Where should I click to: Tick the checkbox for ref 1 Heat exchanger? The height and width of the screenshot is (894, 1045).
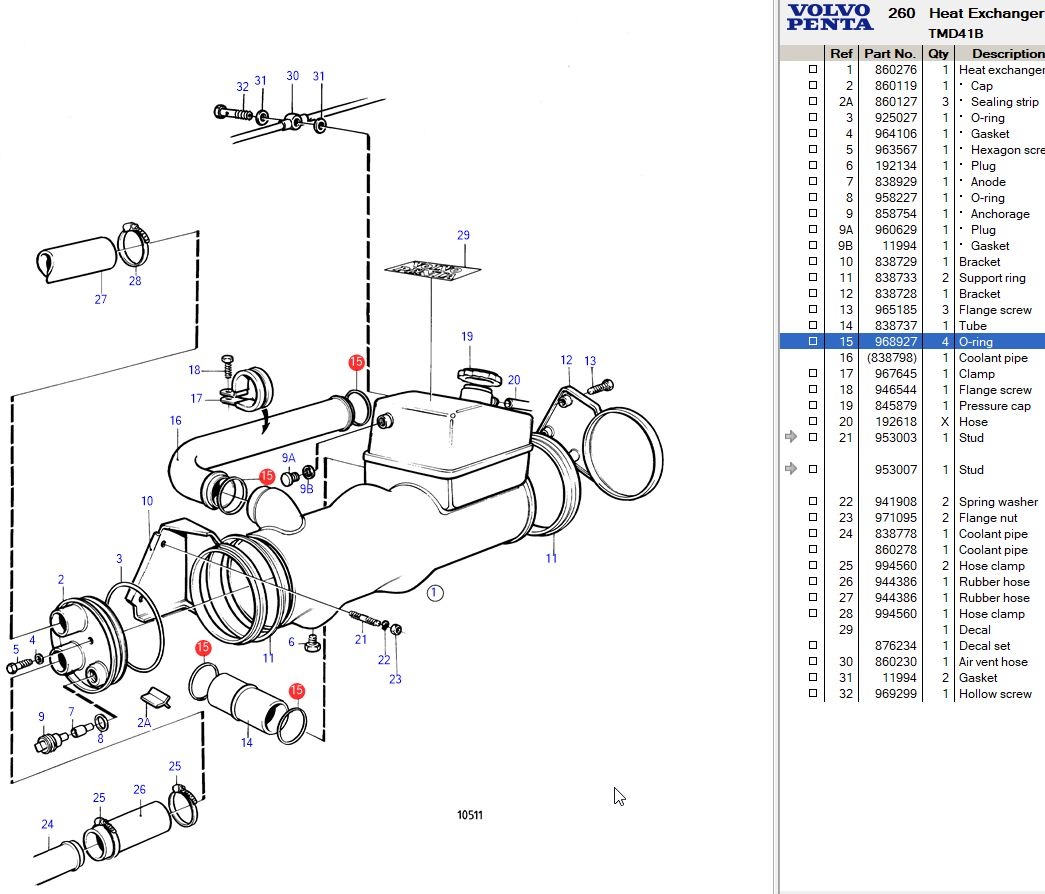click(812, 69)
